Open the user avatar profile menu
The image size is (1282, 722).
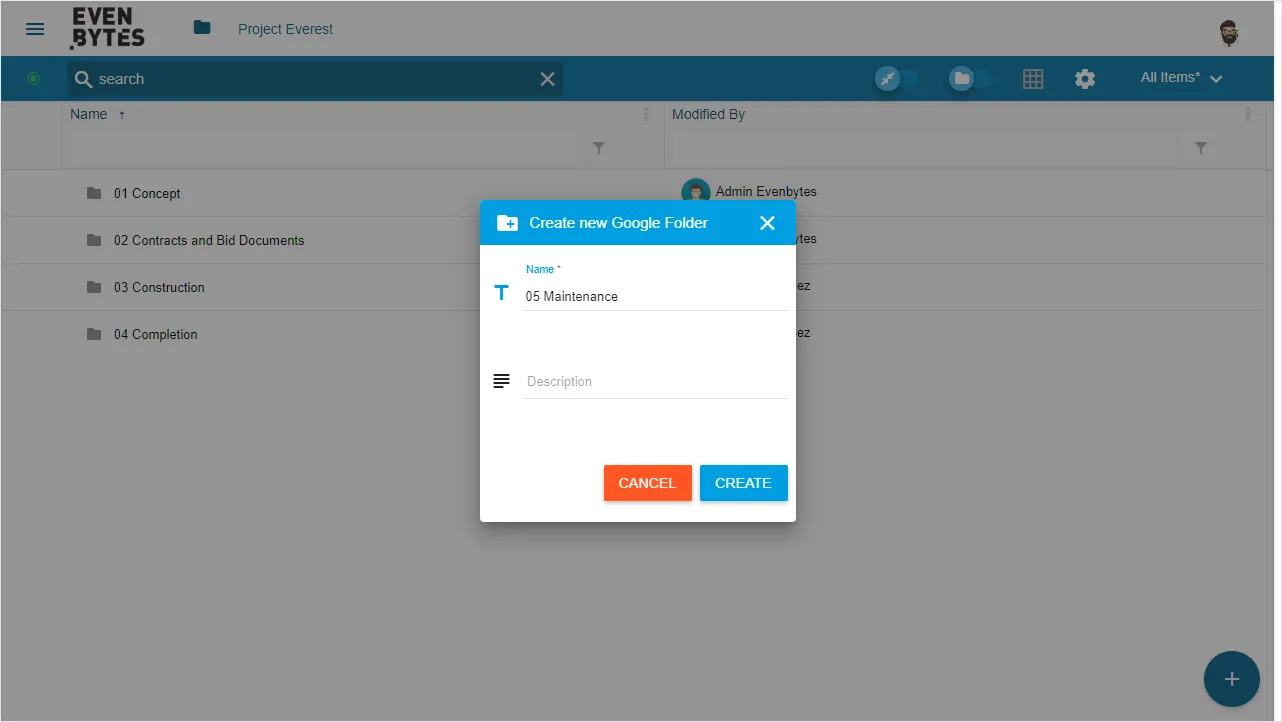(1230, 33)
